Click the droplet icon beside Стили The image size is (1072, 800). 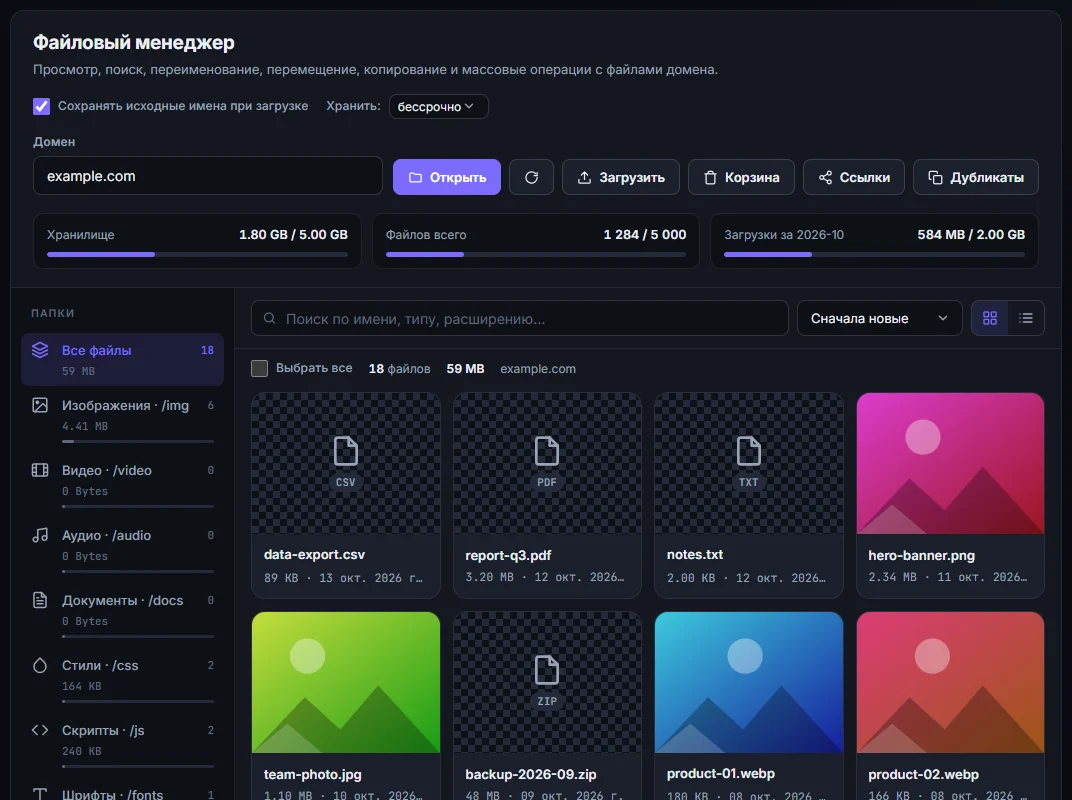[x=40, y=665]
